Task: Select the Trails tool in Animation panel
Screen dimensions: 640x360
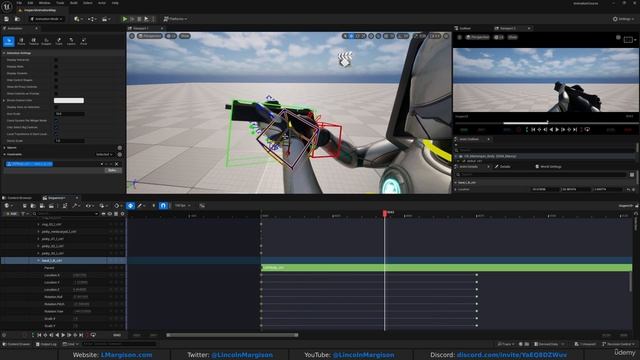Action: coord(59,41)
